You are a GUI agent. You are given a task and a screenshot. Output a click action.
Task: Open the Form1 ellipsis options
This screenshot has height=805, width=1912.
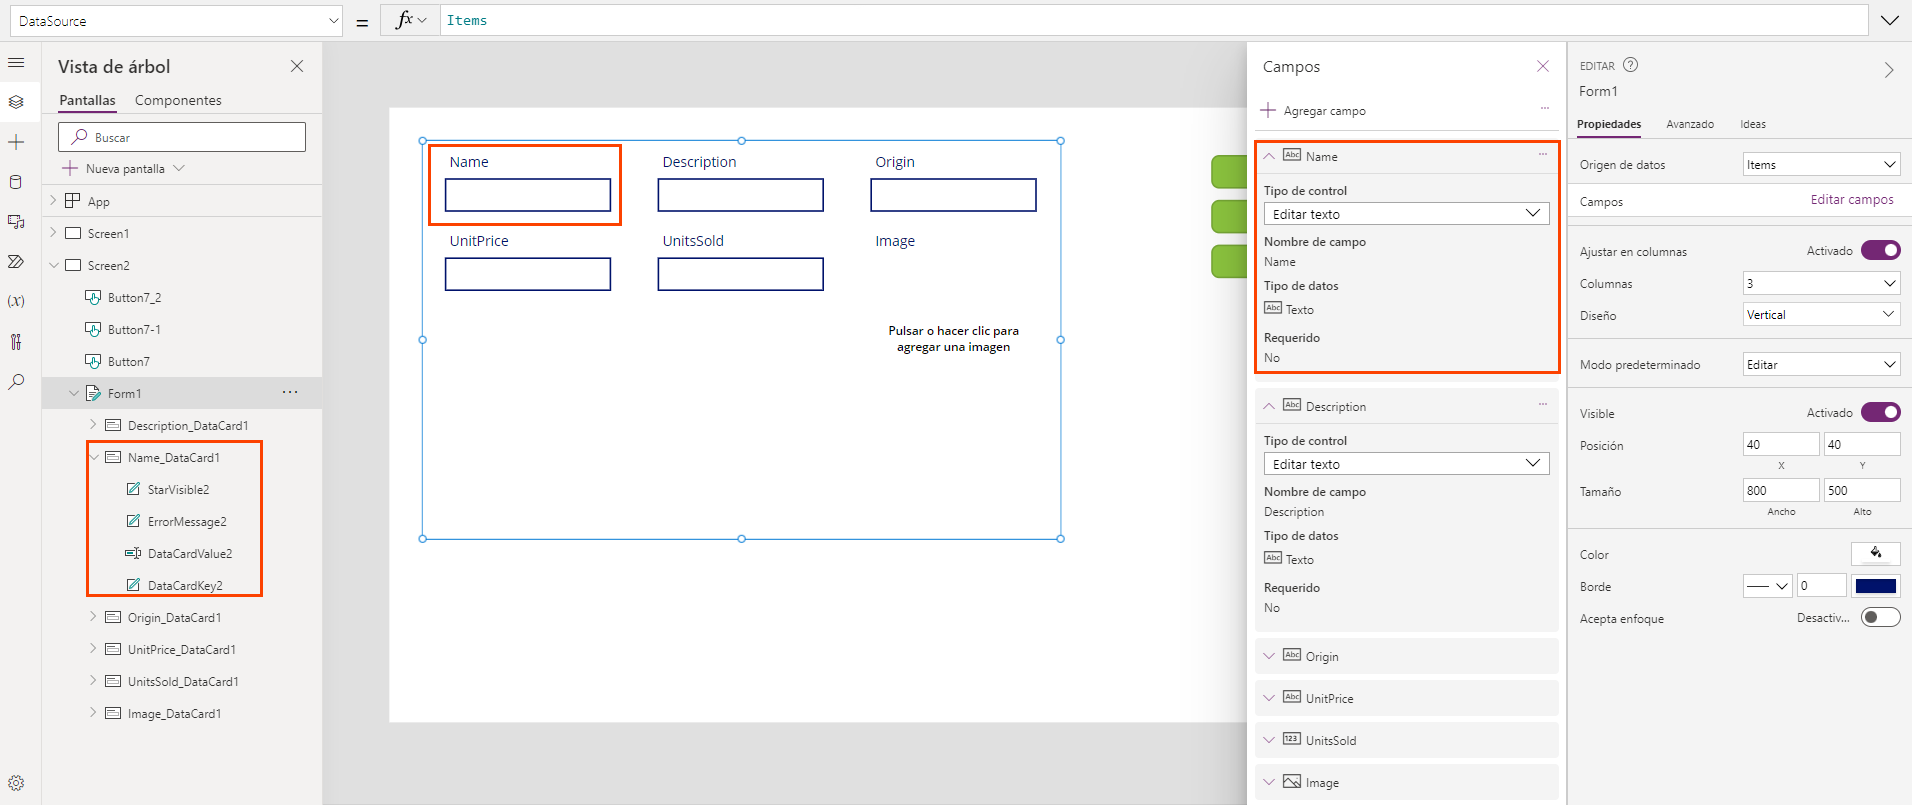pyautogui.click(x=290, y=392)
